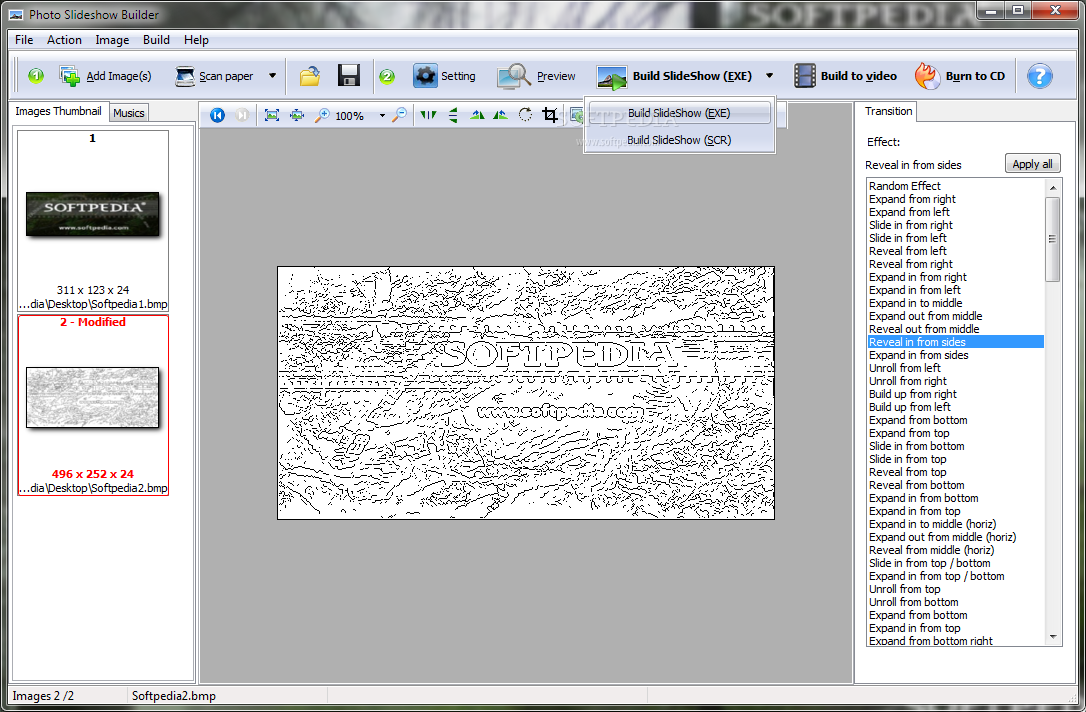The image size is (1086, 712).
Task: Switch to the Musics tab
Action: point(129,113)
